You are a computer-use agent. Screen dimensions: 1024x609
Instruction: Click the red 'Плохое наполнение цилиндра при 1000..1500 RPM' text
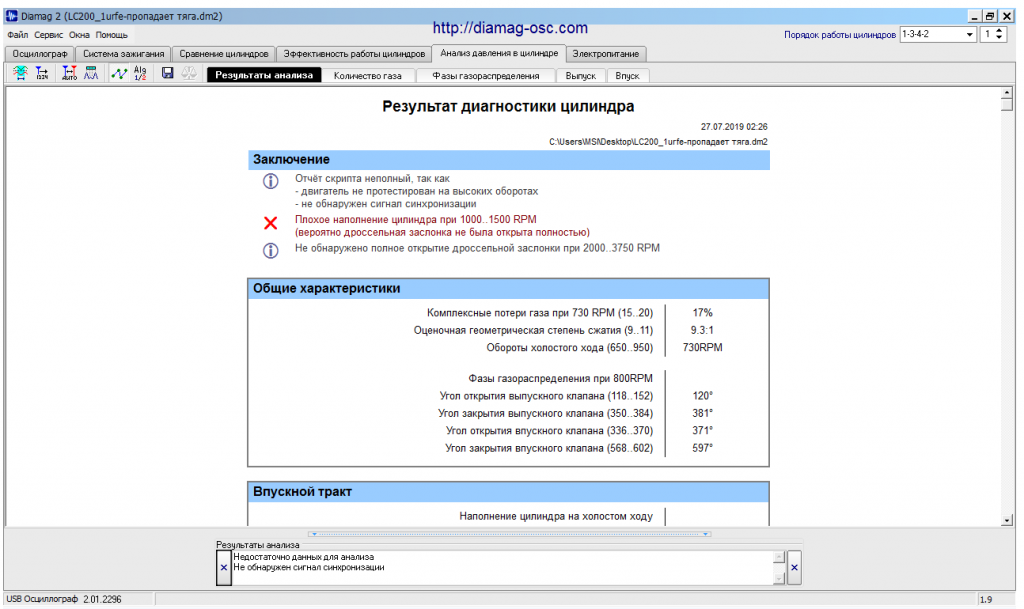point(415,219)
